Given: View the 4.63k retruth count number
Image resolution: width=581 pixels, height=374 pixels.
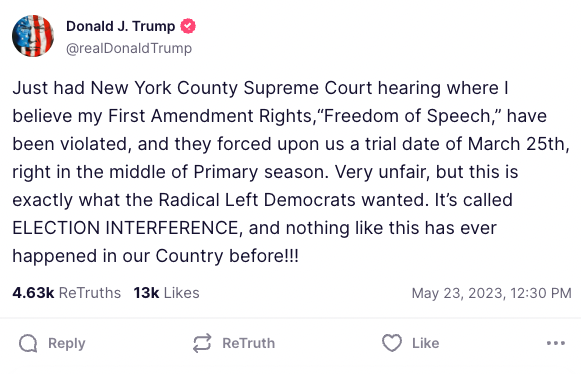Looking at the screenshot, I should point(33,293).
